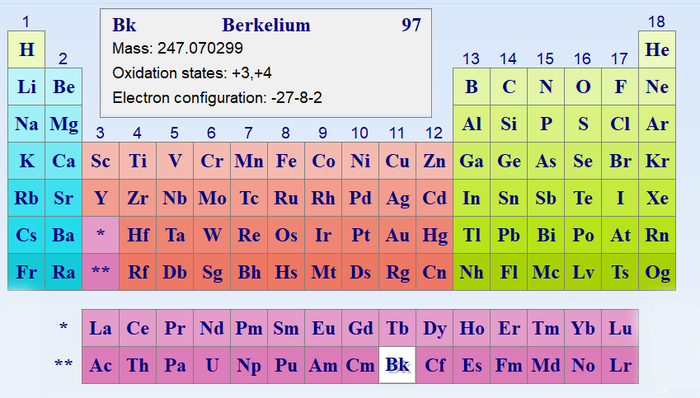Pick the Lawrencium (Lr) element cell
The width and height of the screenshot is (700, 398).
coord(620,365)
